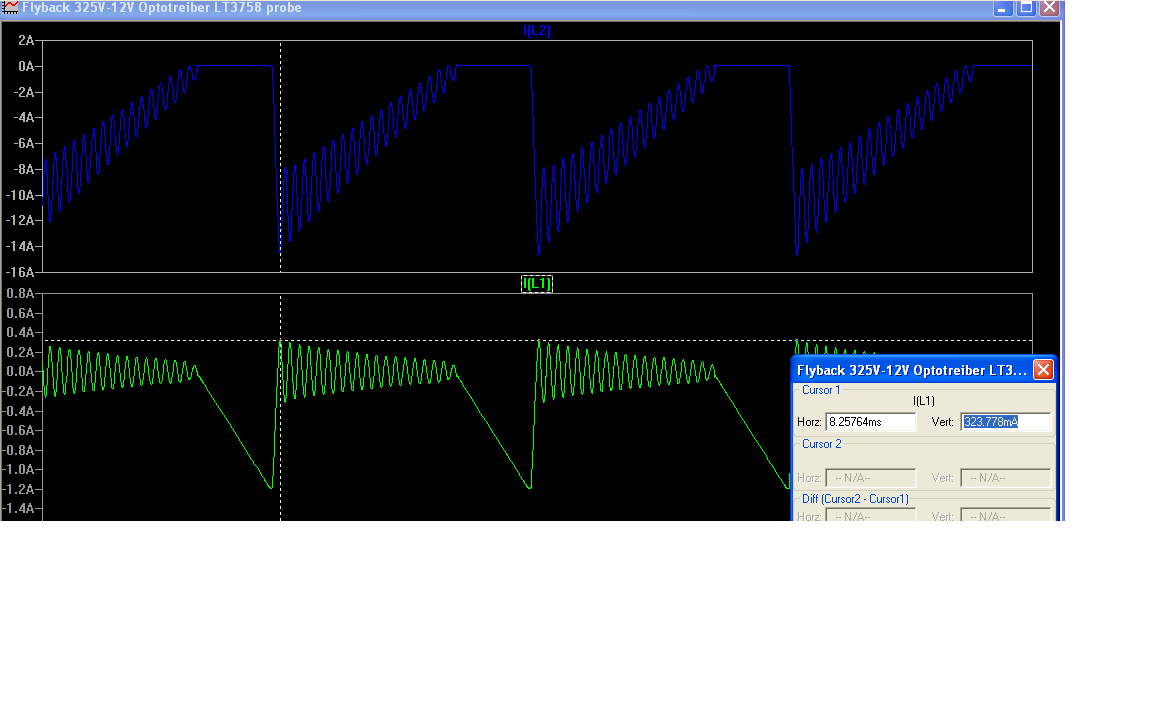Click the 2A label on the upper axis
The width and height of the screenshot is (1152, 720).
click(x=25, y=41)
